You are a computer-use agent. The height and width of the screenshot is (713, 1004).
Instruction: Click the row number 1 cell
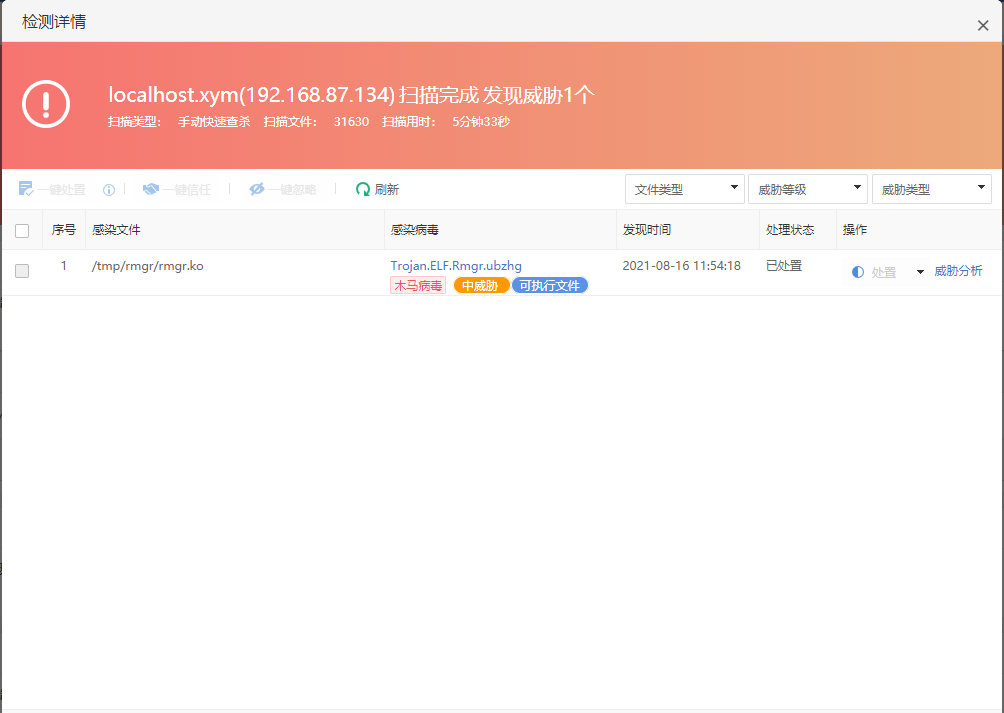pyautogui.click(x=63, y=266)
